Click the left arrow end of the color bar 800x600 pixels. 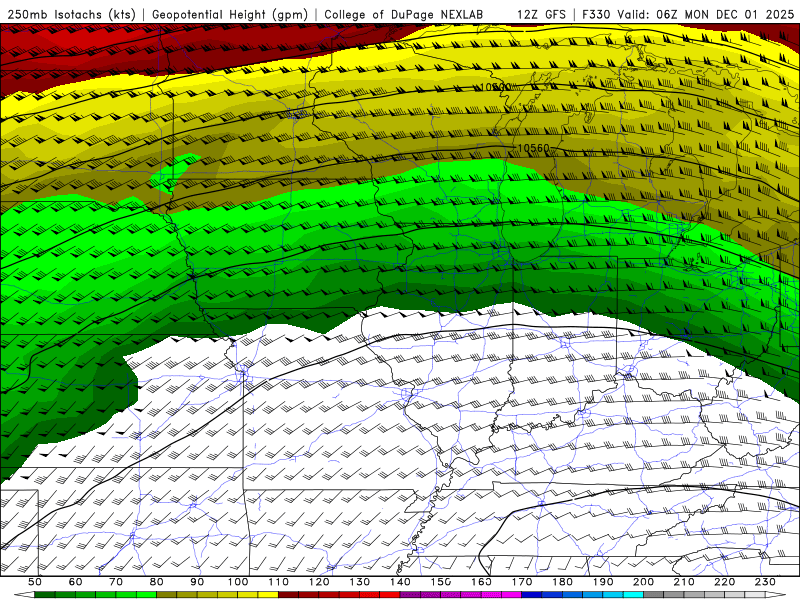(24, 595)
